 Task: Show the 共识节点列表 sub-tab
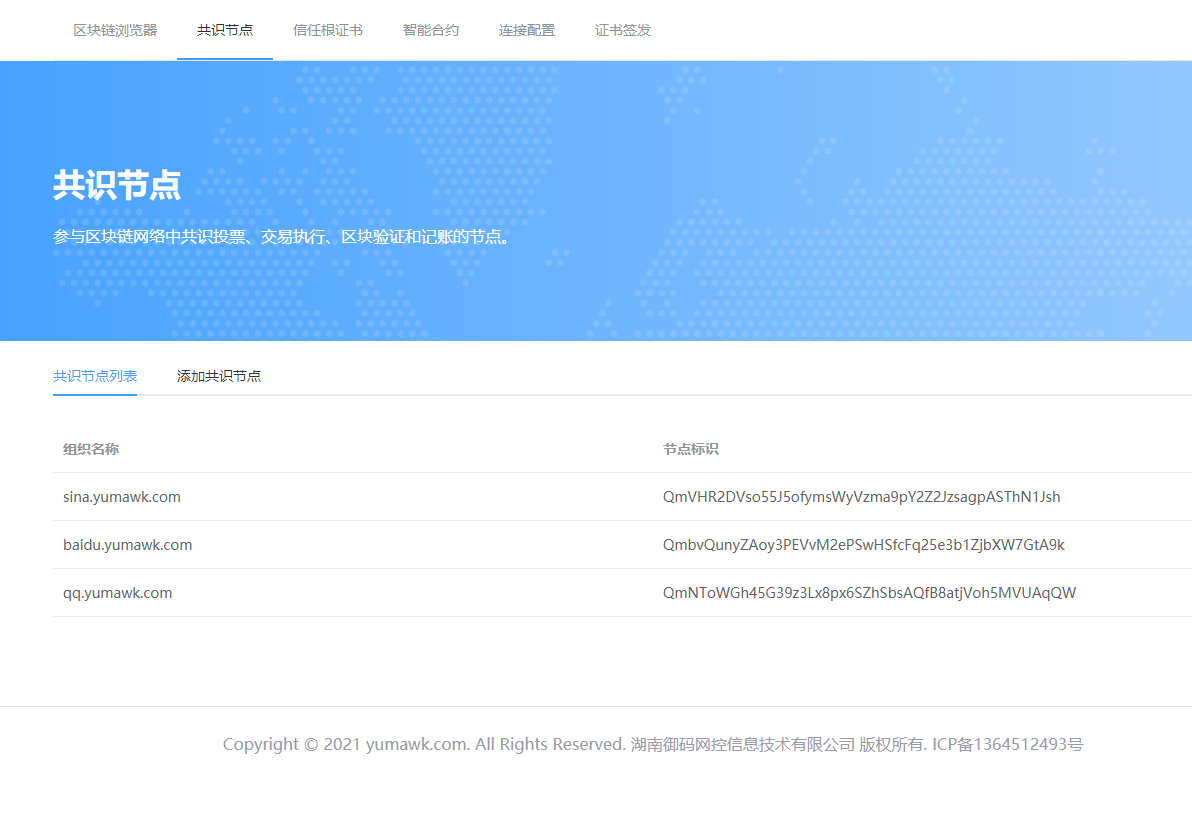click(95, 376)
